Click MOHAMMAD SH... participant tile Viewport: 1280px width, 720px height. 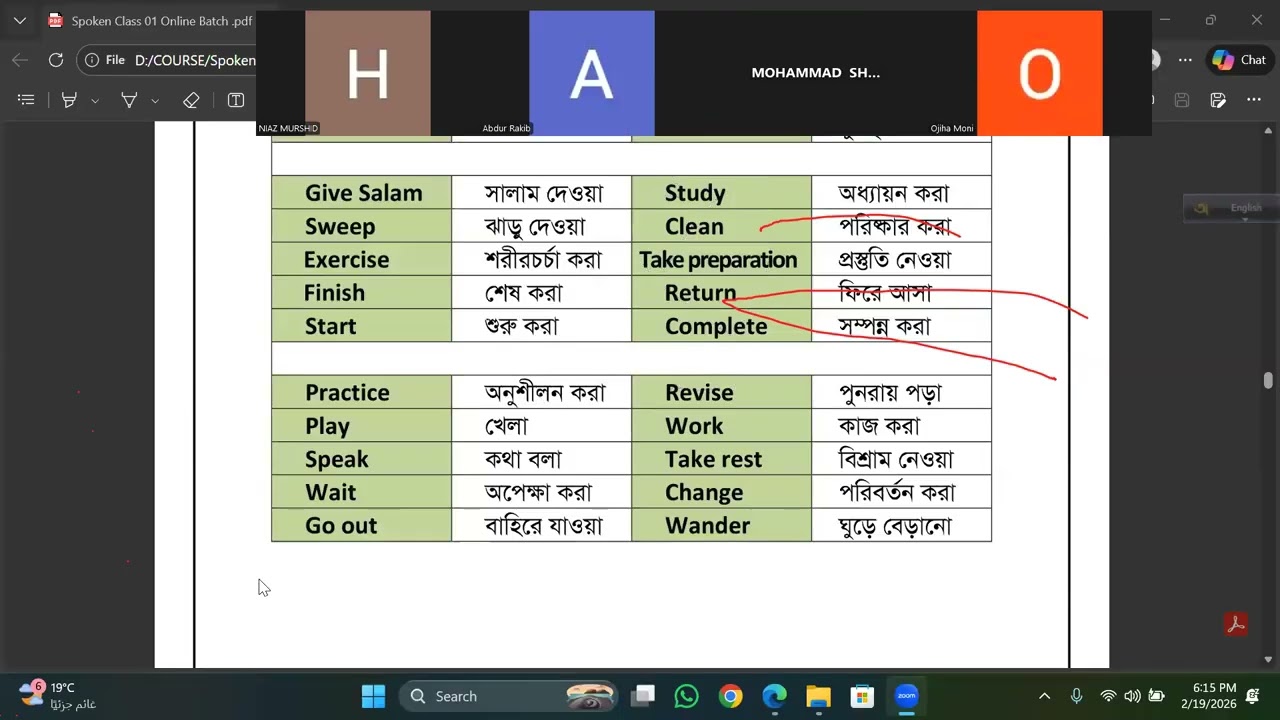(816, 73)
